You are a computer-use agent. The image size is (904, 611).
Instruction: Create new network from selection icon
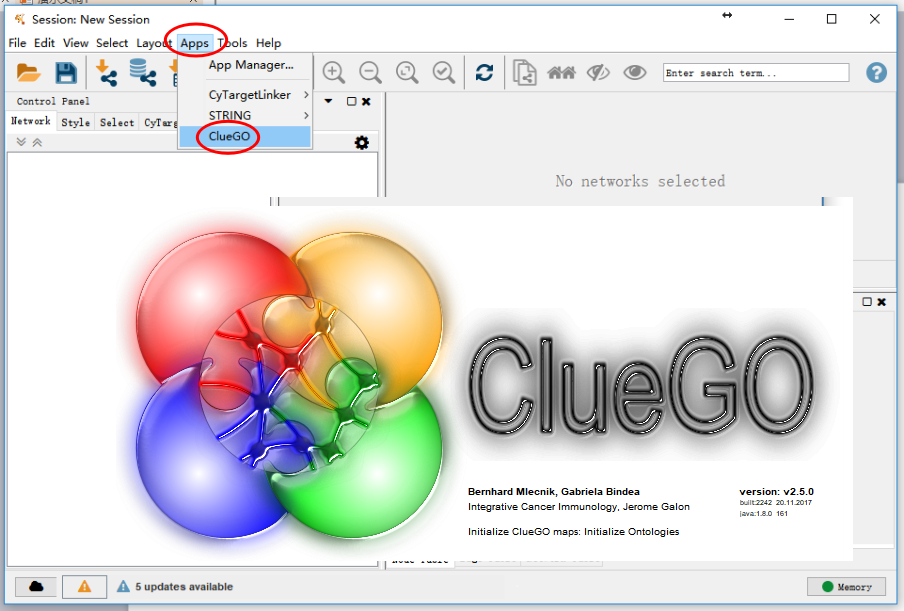tap(525, 73)
